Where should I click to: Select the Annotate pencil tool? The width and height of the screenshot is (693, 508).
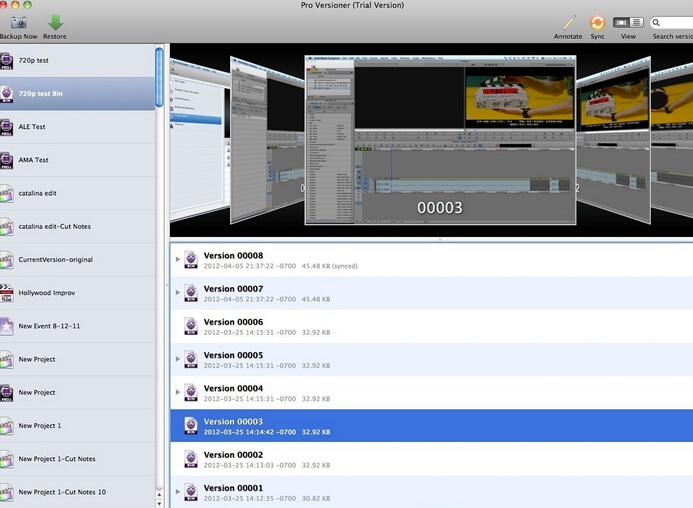(x=568, y=22)
